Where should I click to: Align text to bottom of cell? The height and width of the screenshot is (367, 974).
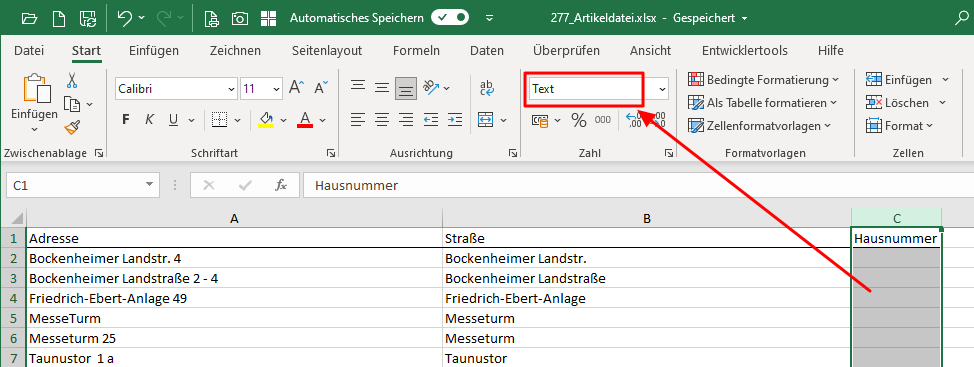click(406, 88)
